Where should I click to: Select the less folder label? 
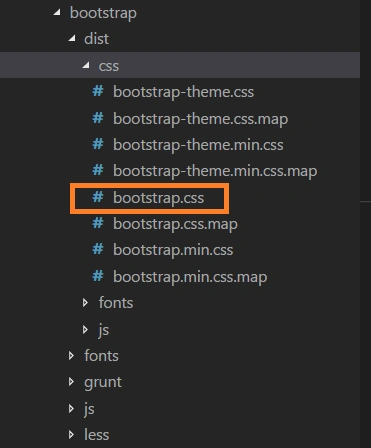(x=96, y=435)
